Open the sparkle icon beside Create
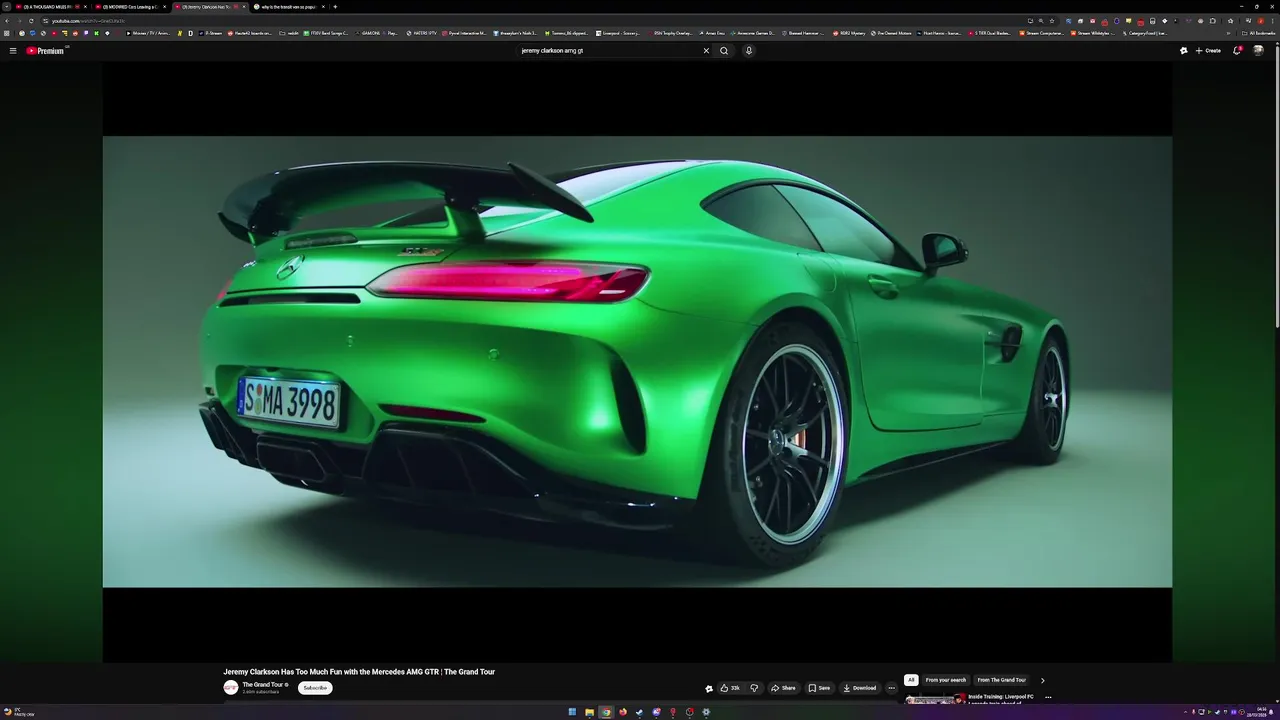 click(1184, 50)
